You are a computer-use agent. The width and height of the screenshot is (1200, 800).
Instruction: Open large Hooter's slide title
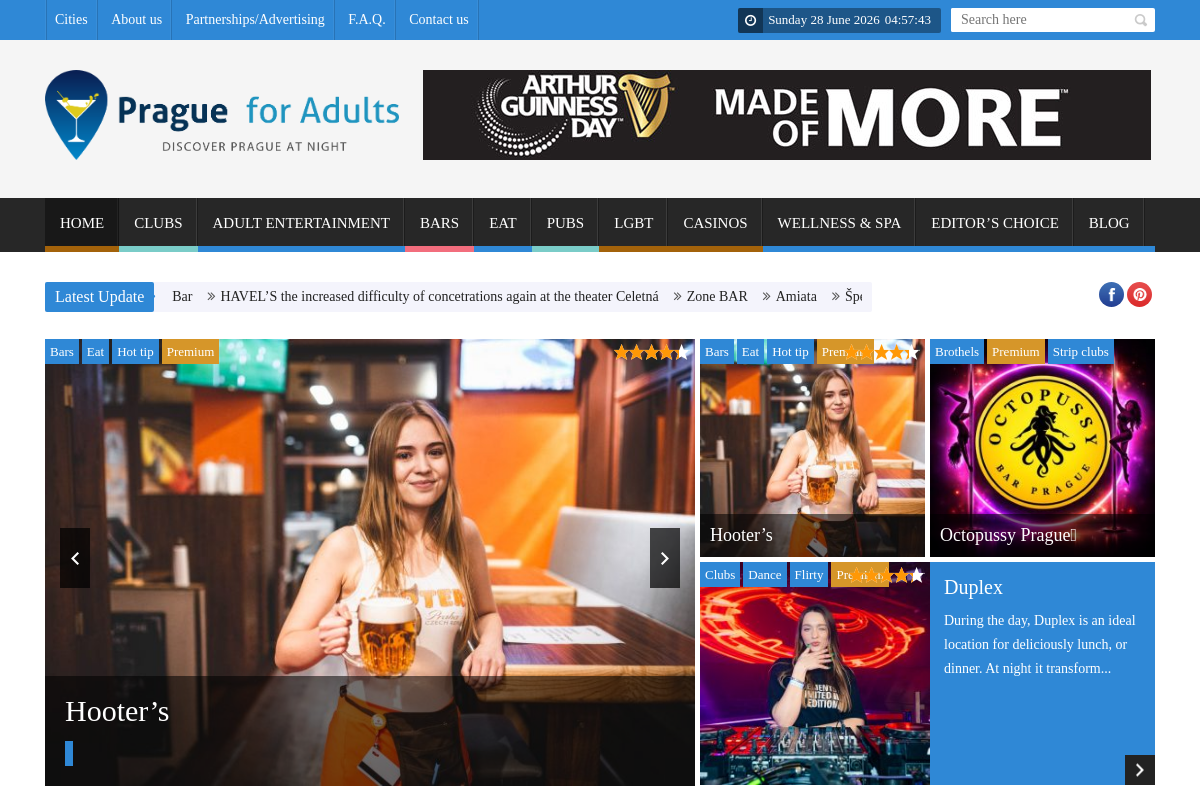click(x=117, y=712)
